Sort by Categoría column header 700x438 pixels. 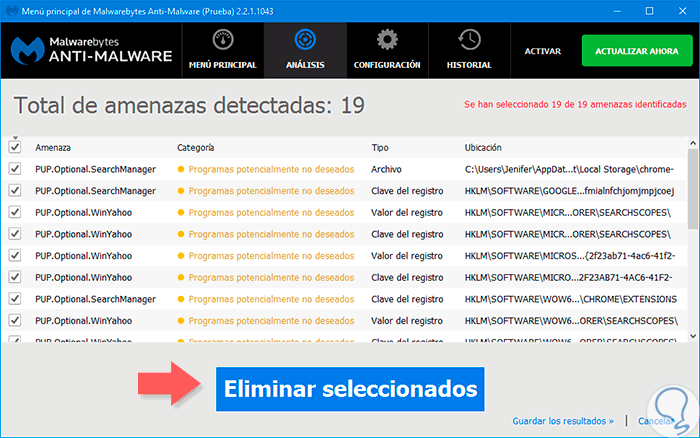point(196,148)
